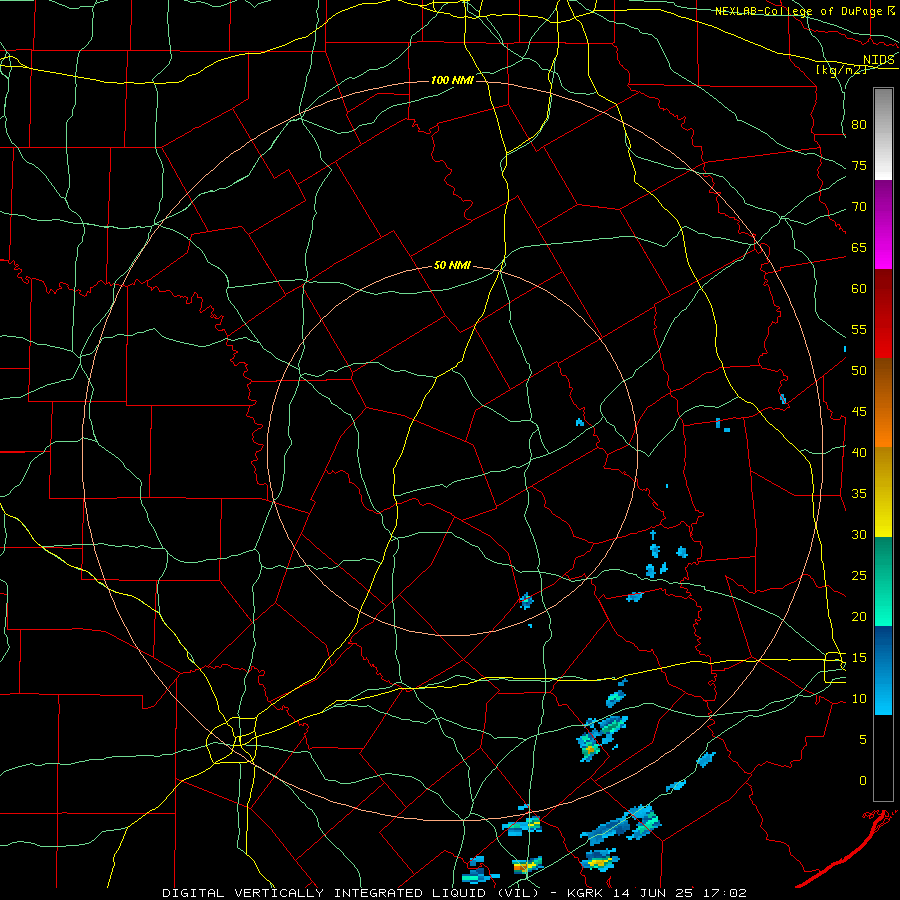Screen dimensions: 900x900
Task: Select the "10" scale value
Action: point(859,699)
